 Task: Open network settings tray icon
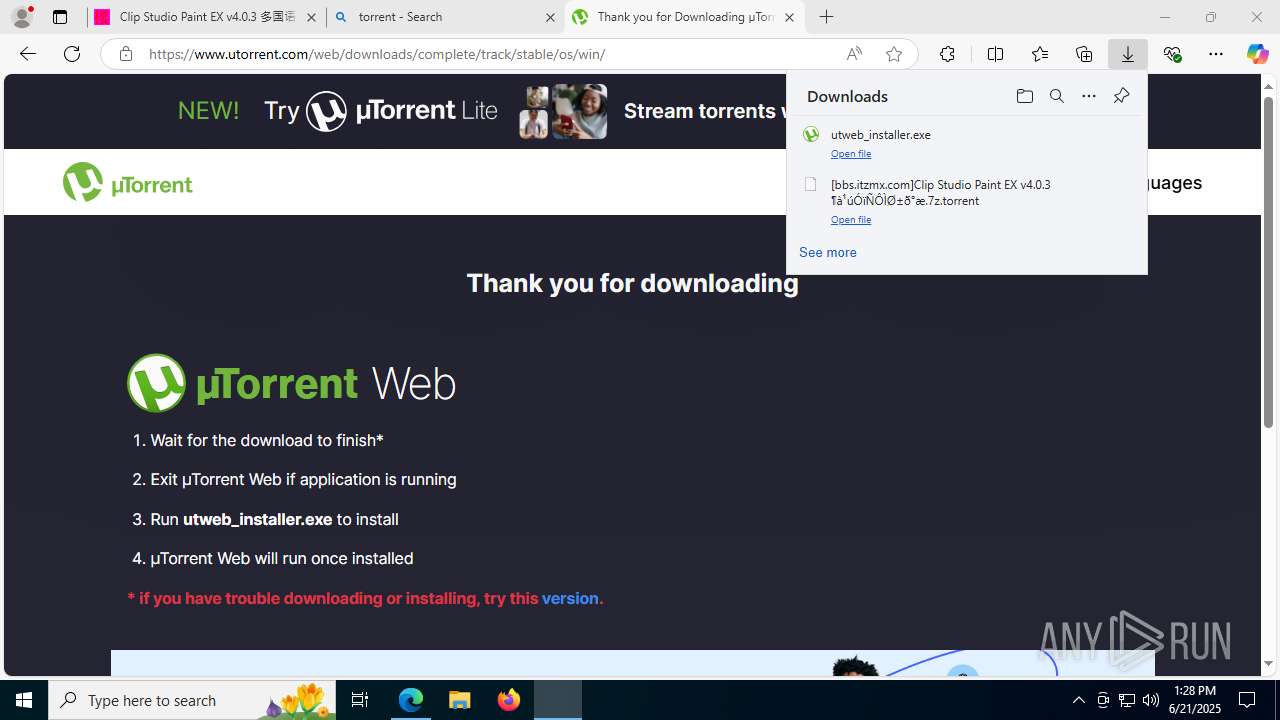click(1127, 700)
